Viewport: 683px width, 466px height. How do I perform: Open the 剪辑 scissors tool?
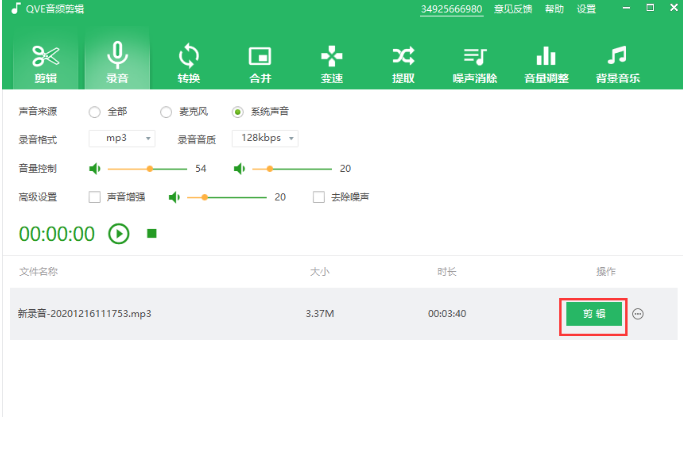point(46,61)
